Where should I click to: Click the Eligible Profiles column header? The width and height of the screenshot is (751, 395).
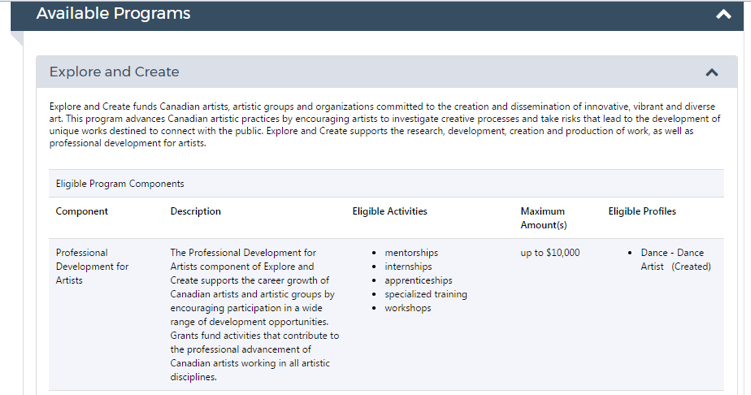[642, 211]
